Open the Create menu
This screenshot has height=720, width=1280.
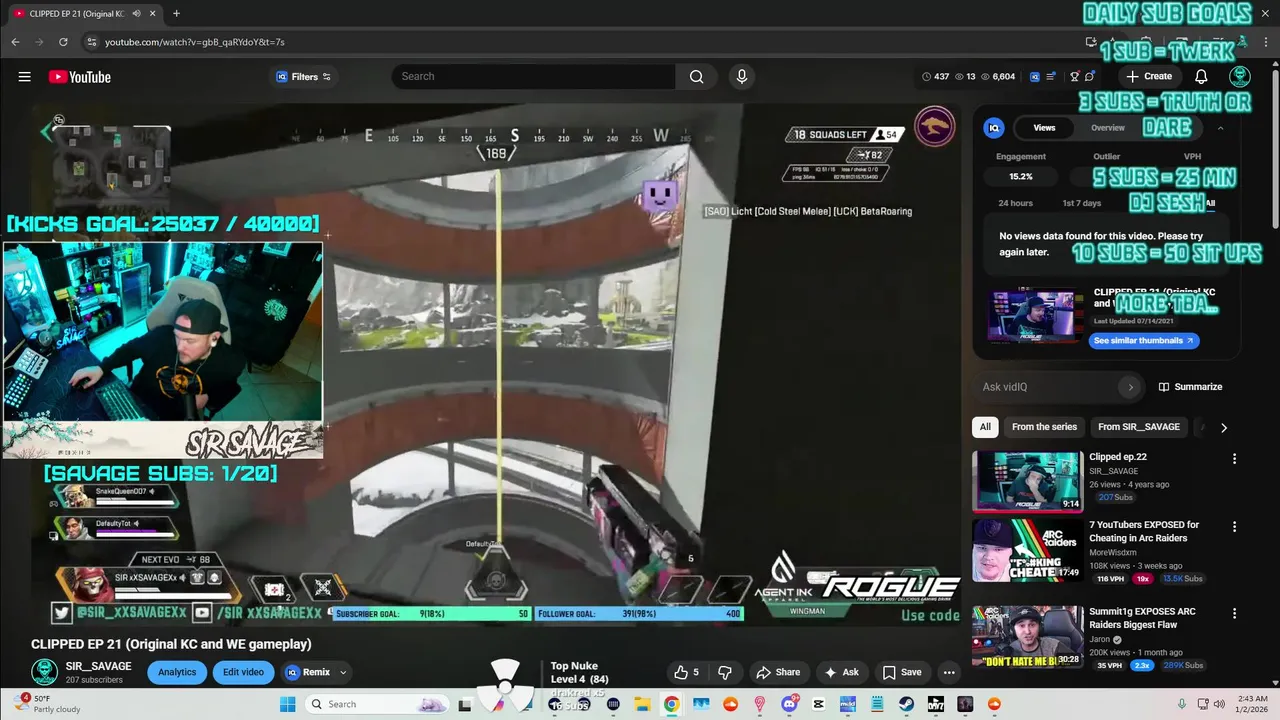coord(1148,77)
